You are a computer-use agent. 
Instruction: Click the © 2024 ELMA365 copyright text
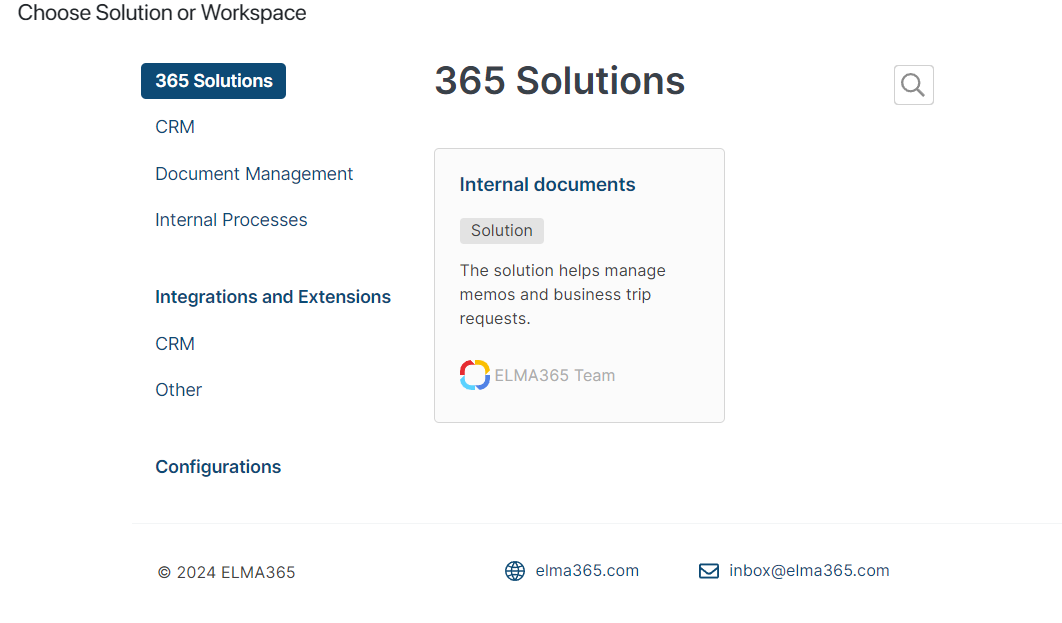(x=226, y=572)
